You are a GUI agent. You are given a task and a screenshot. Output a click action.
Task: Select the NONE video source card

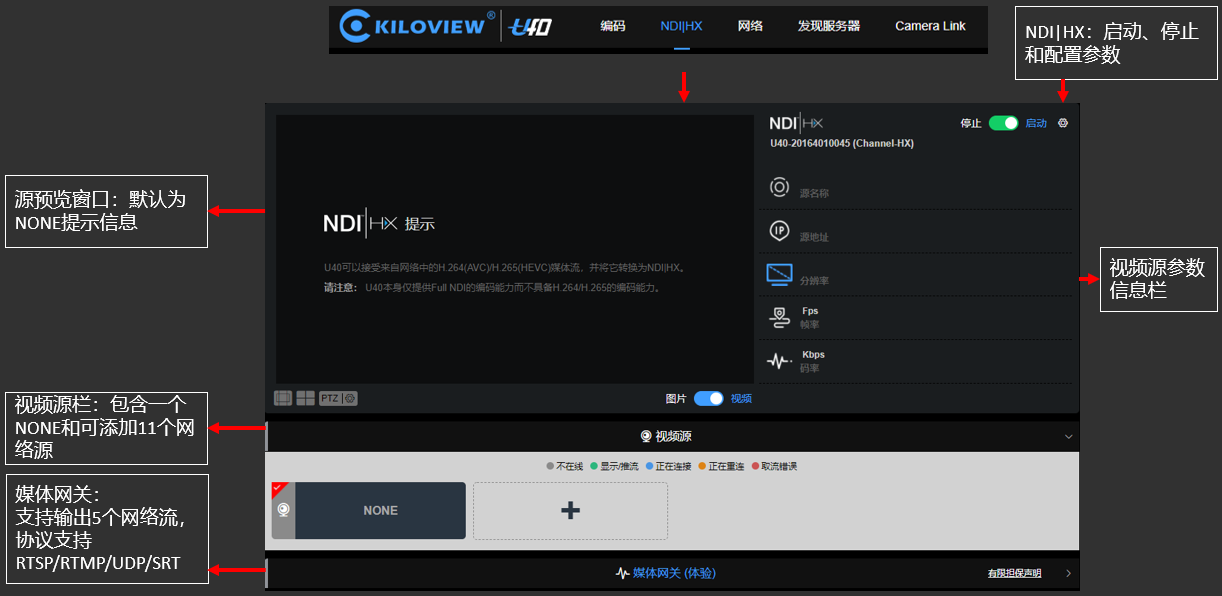point(369,510)
